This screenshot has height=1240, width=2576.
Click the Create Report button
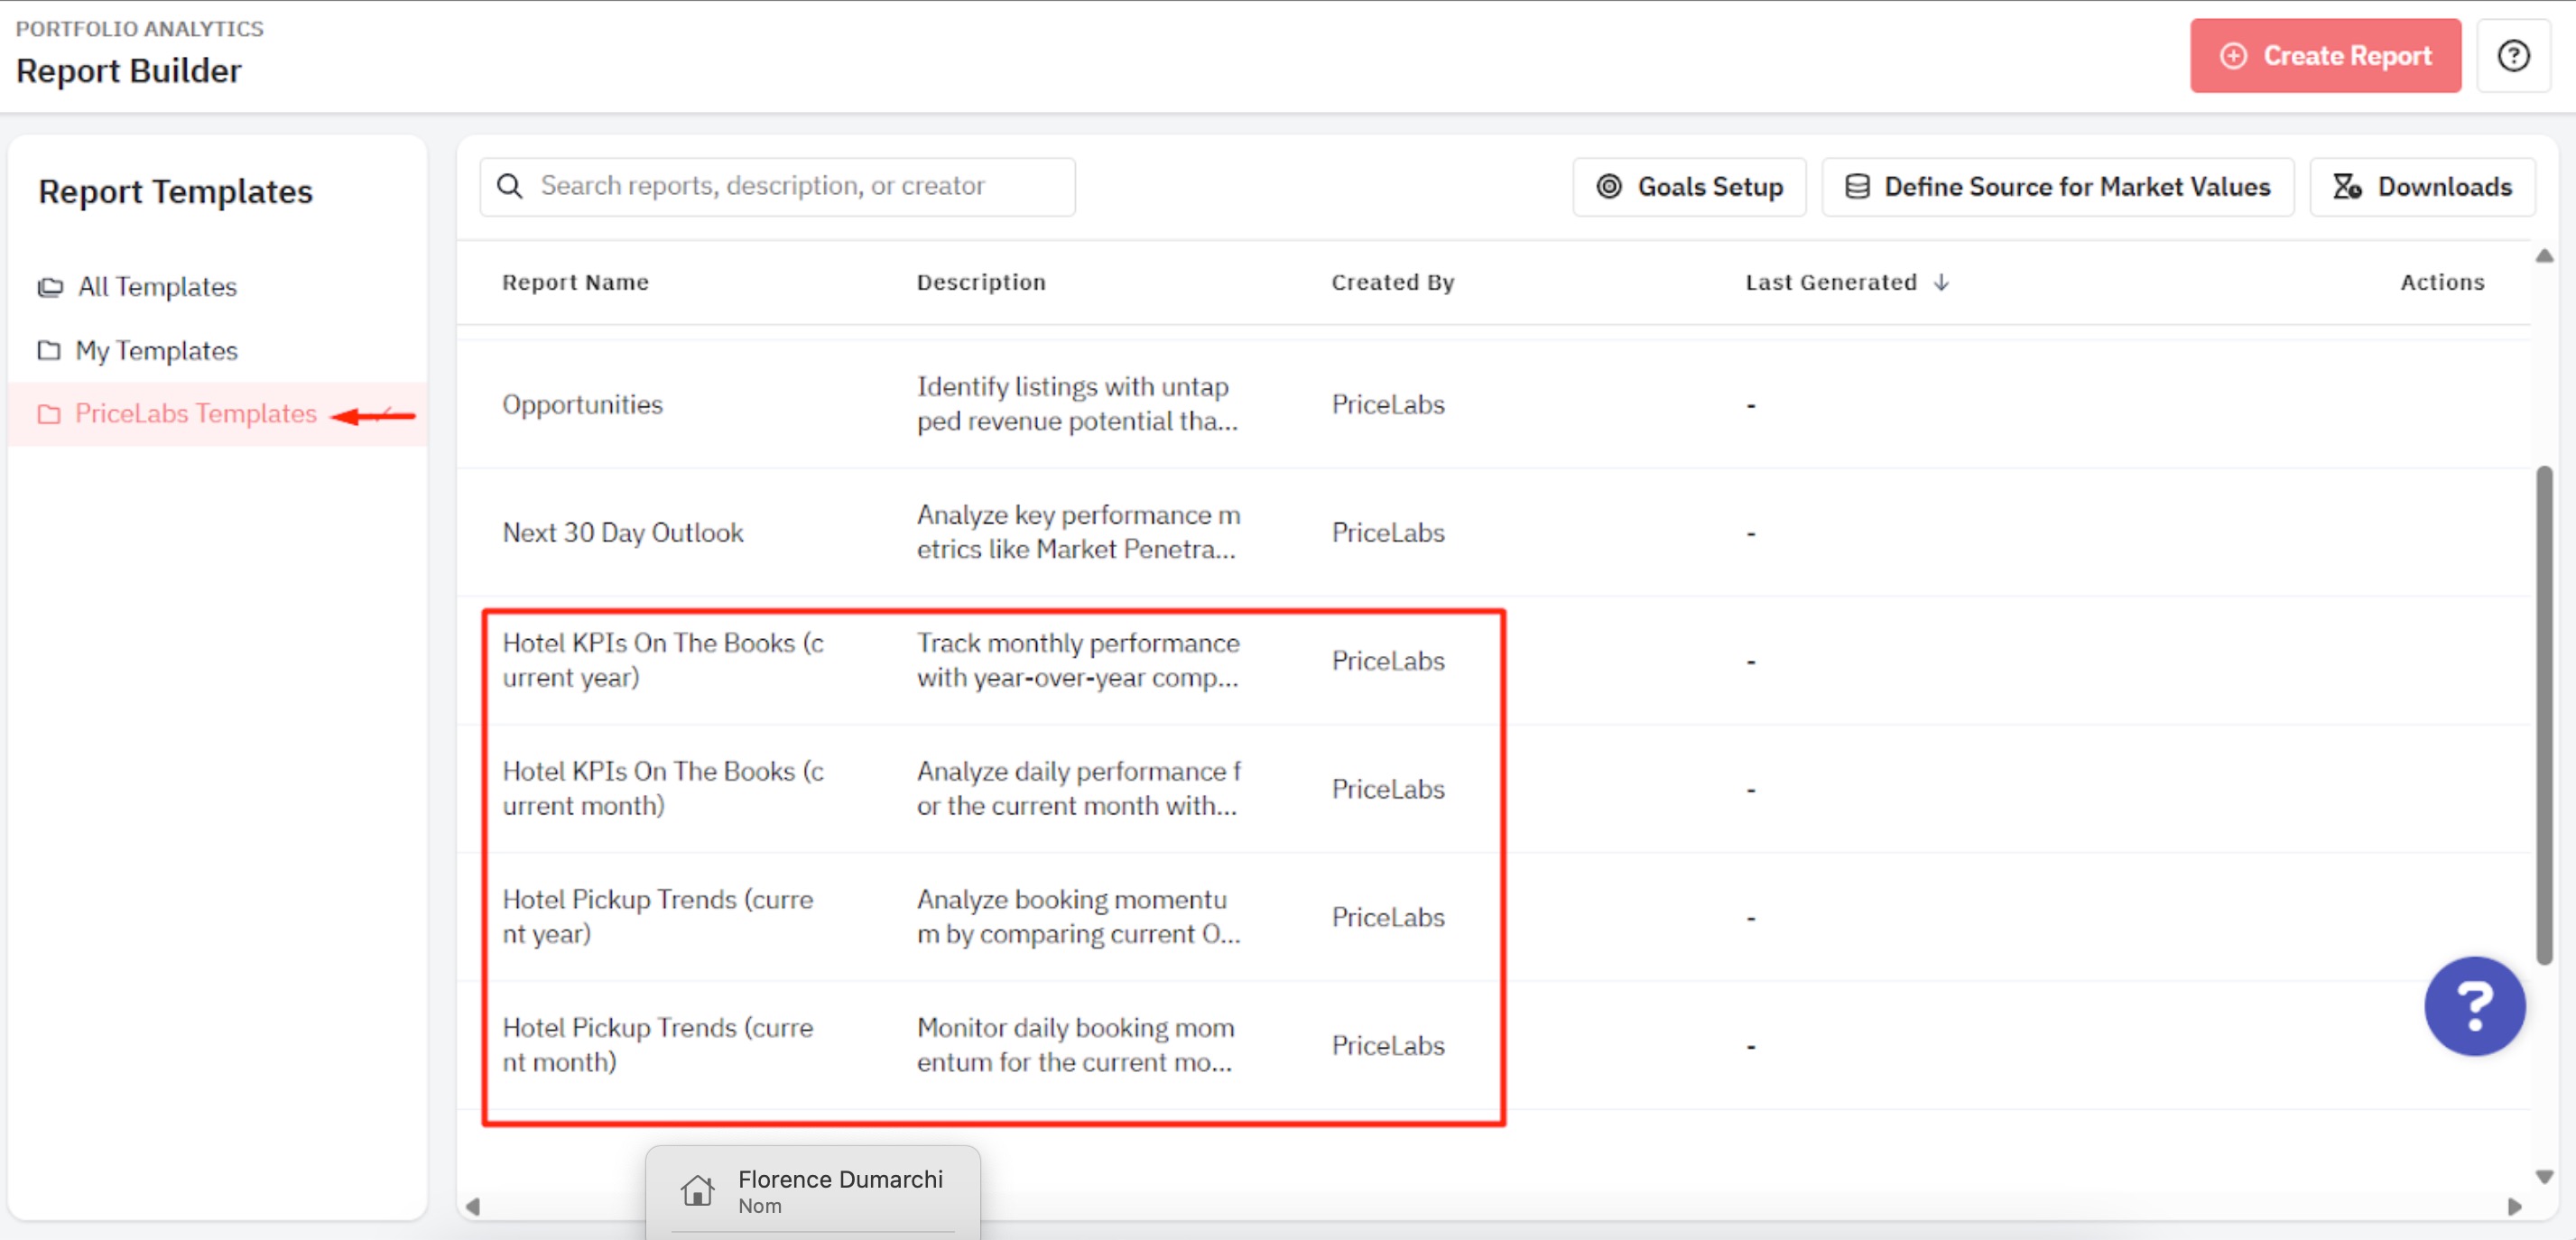click(2325, 56)
